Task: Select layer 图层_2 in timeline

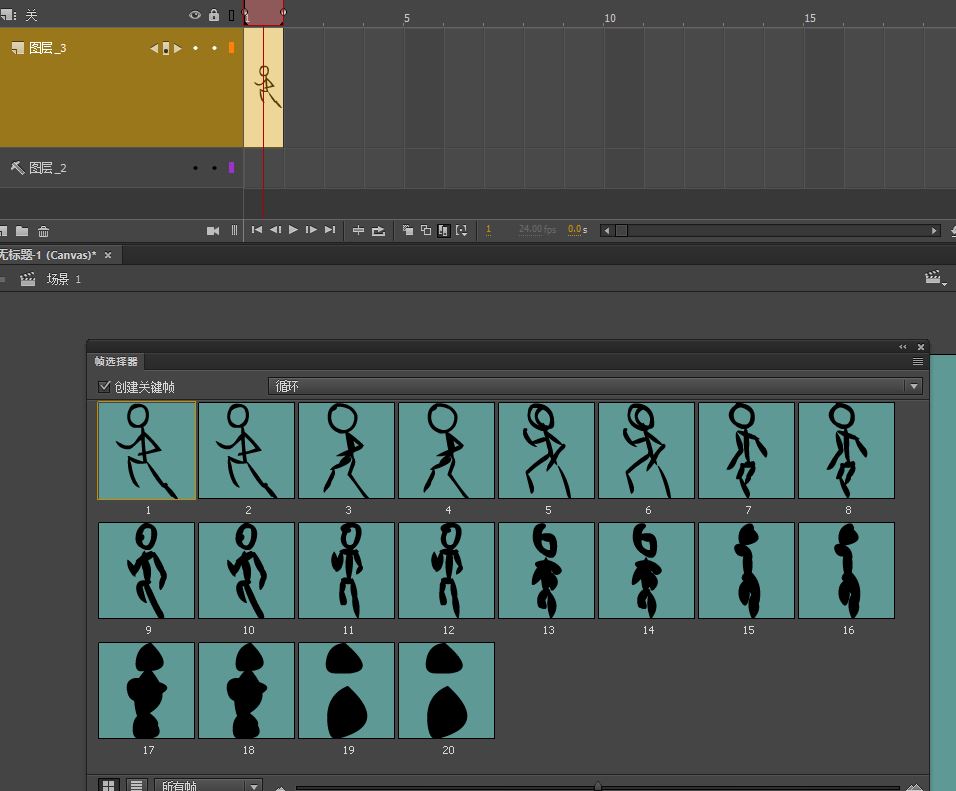Action: [48, 168]
